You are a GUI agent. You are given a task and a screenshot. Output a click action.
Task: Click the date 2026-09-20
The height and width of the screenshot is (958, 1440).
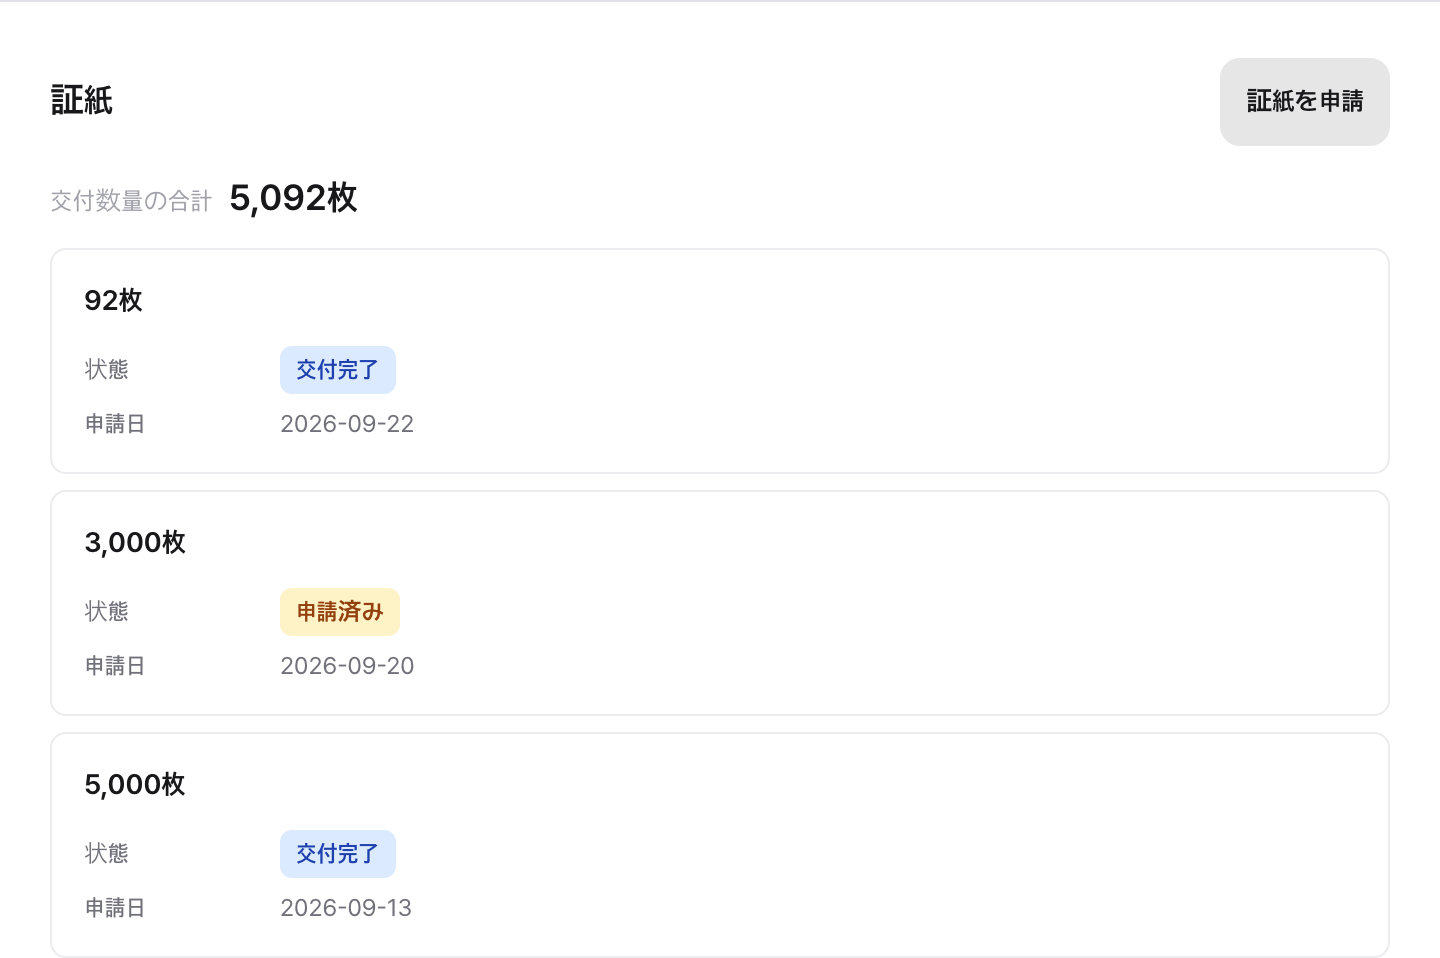[x=347, y=666]
